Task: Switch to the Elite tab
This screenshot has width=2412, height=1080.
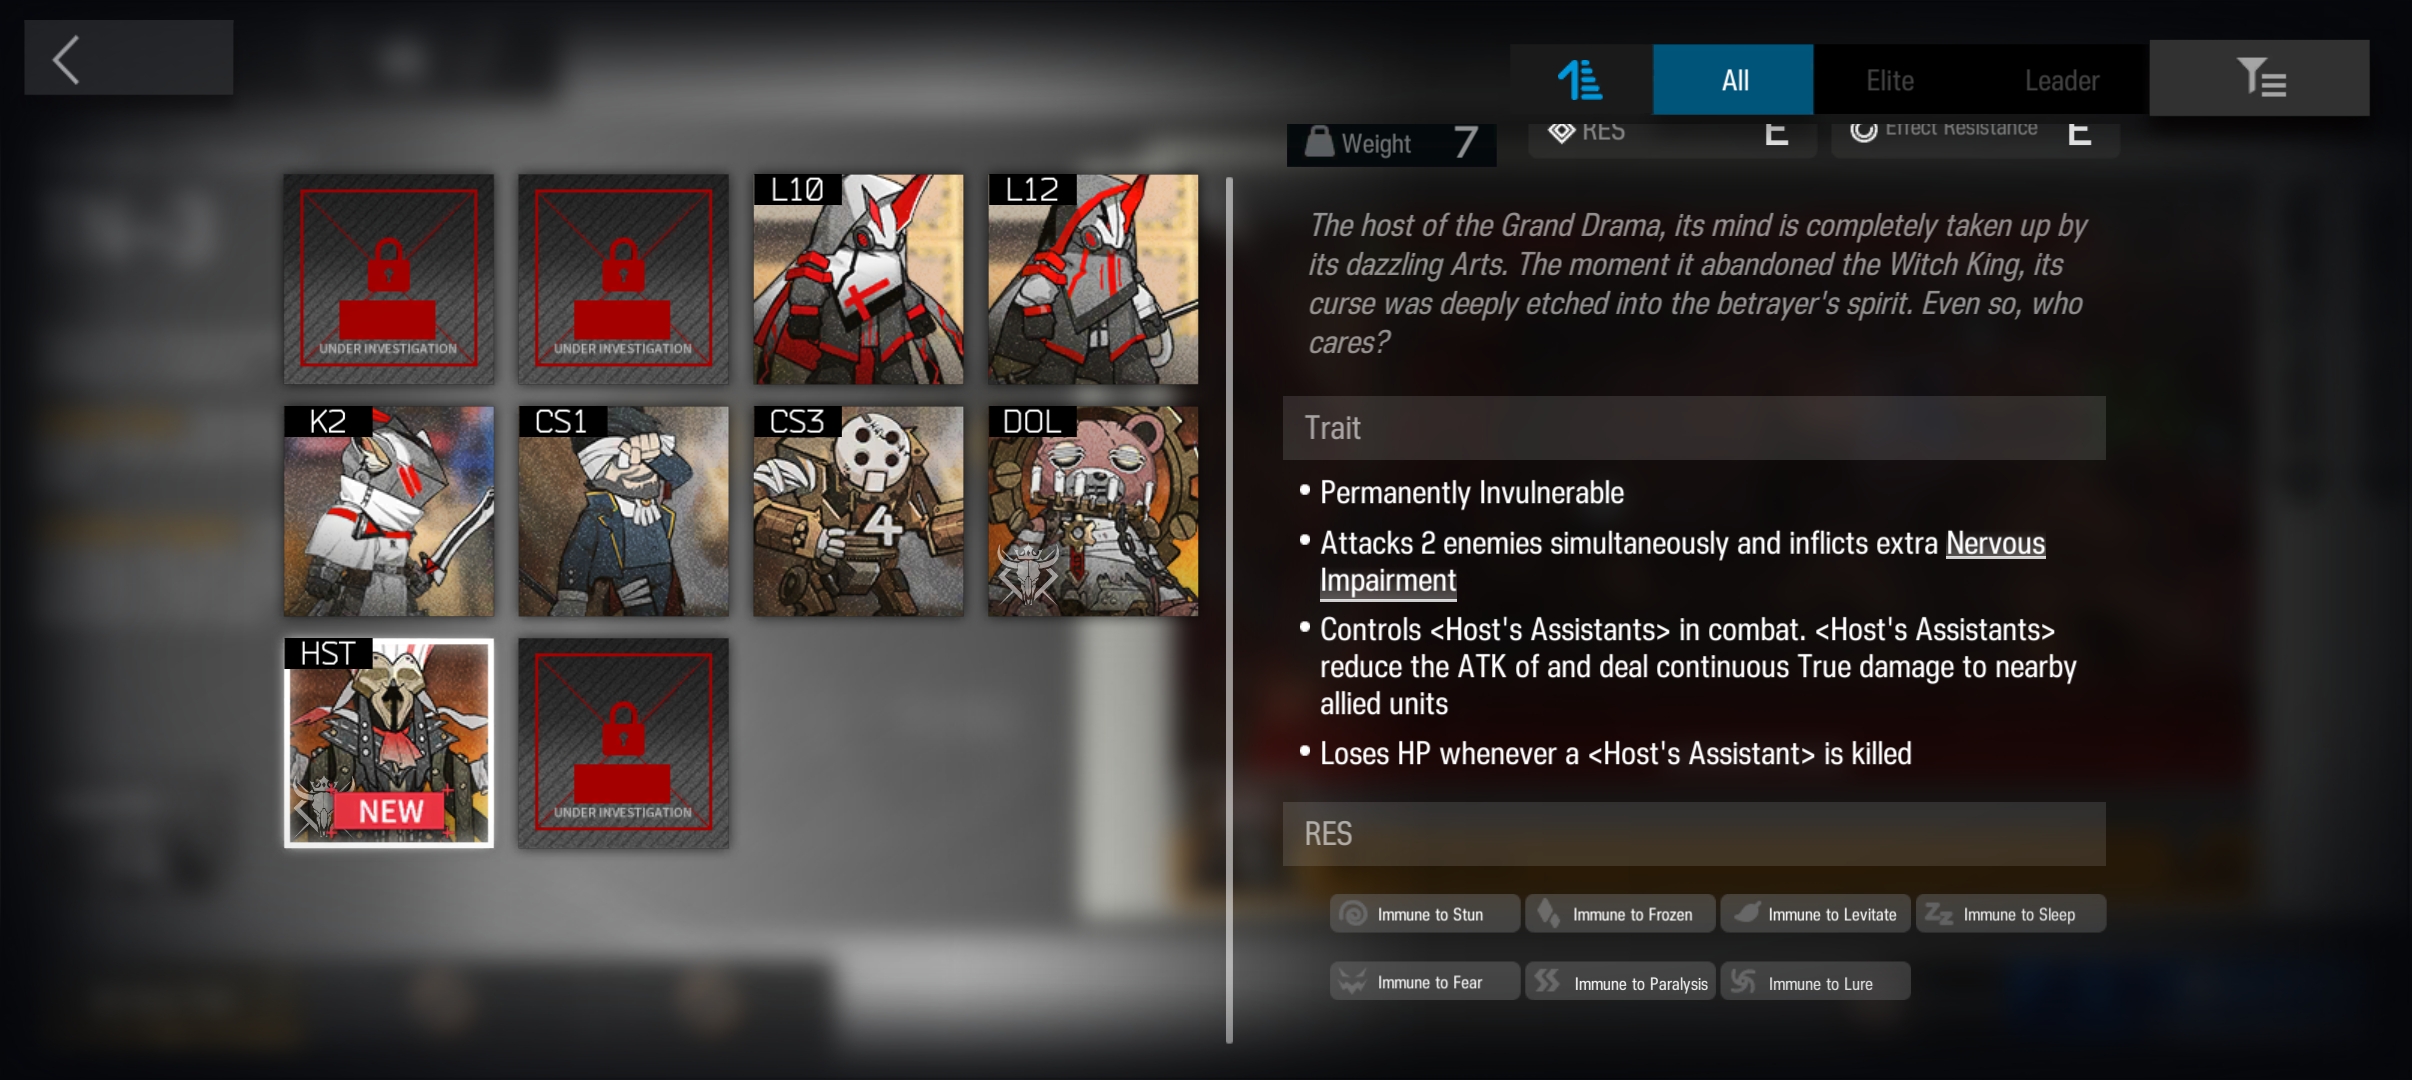Action: click(1890, 80)
